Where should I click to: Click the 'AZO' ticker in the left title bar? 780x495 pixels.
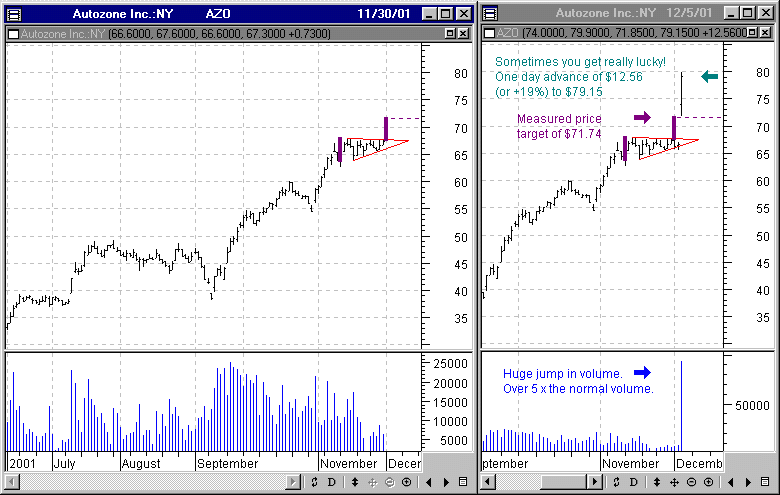coord(218,14)
